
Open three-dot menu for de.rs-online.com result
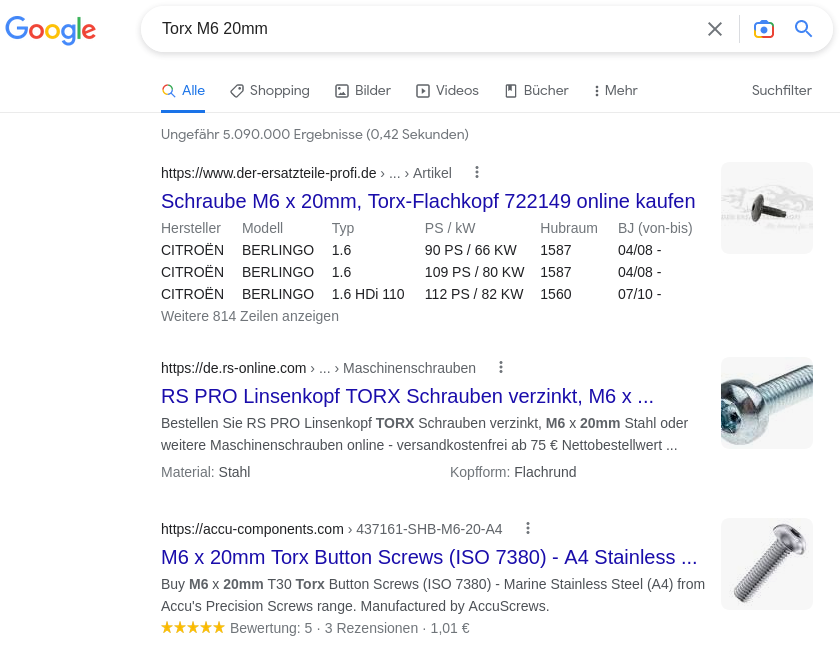click(x=501, y=368)
